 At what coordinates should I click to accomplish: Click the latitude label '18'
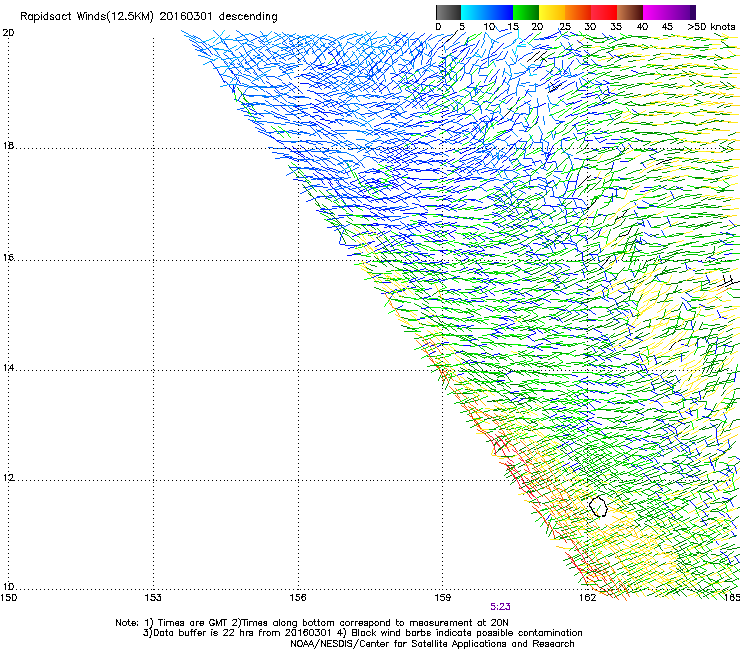tap(8, 146)
